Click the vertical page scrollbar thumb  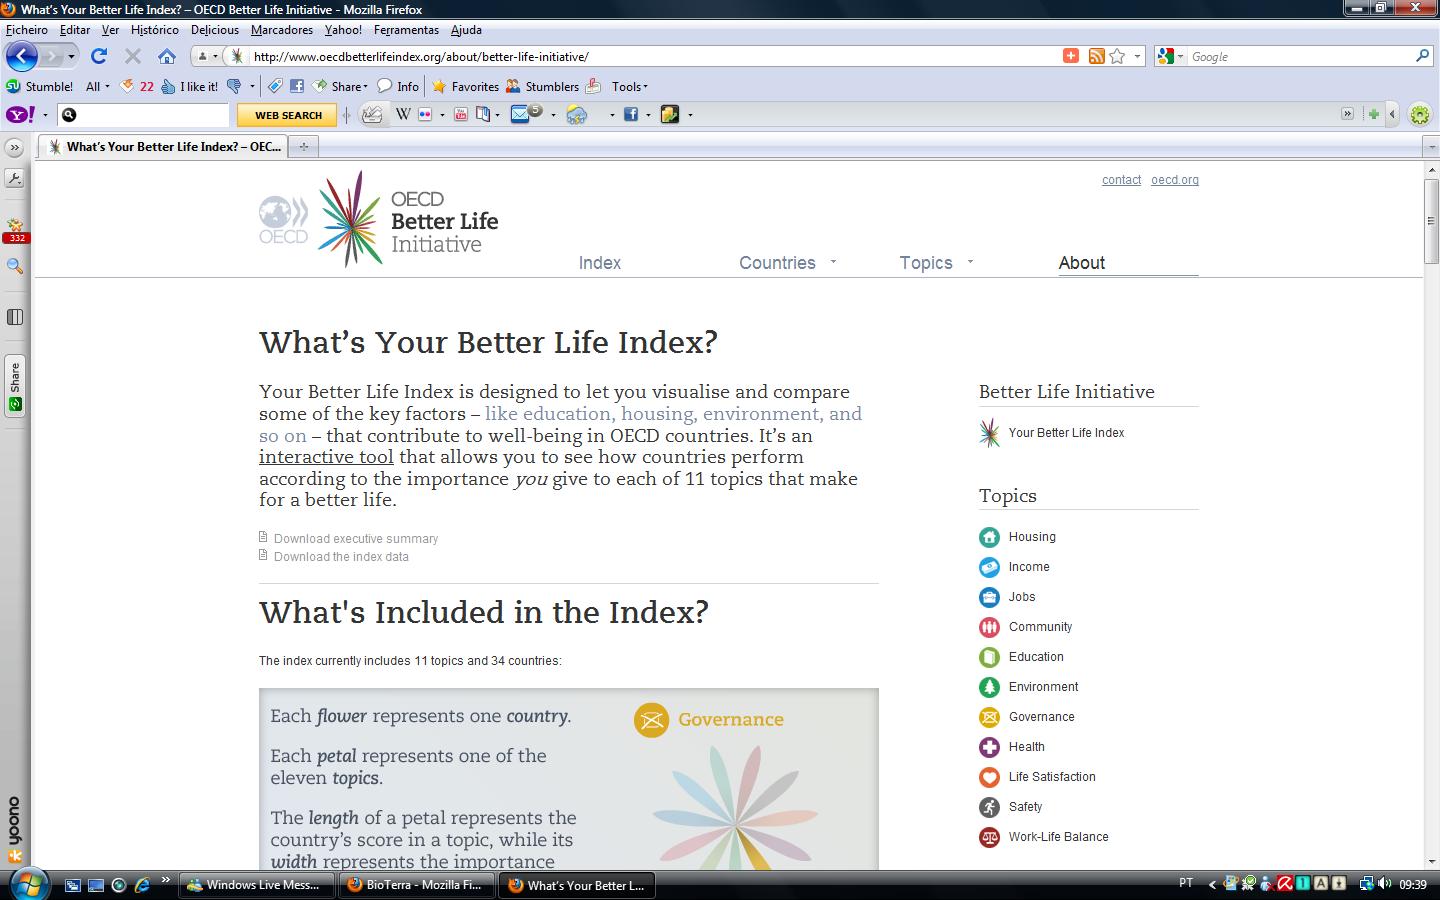point(1431,221)
